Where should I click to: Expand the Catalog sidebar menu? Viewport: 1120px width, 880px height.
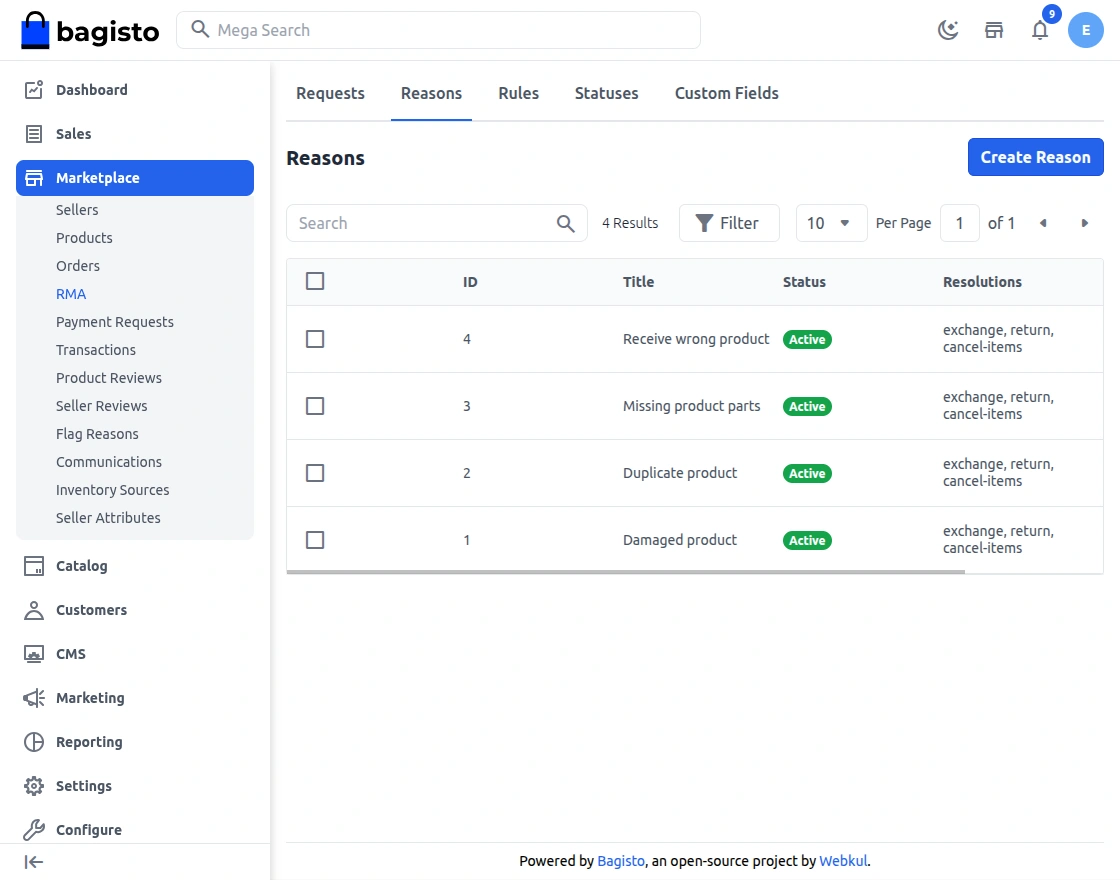coord(82,566)
